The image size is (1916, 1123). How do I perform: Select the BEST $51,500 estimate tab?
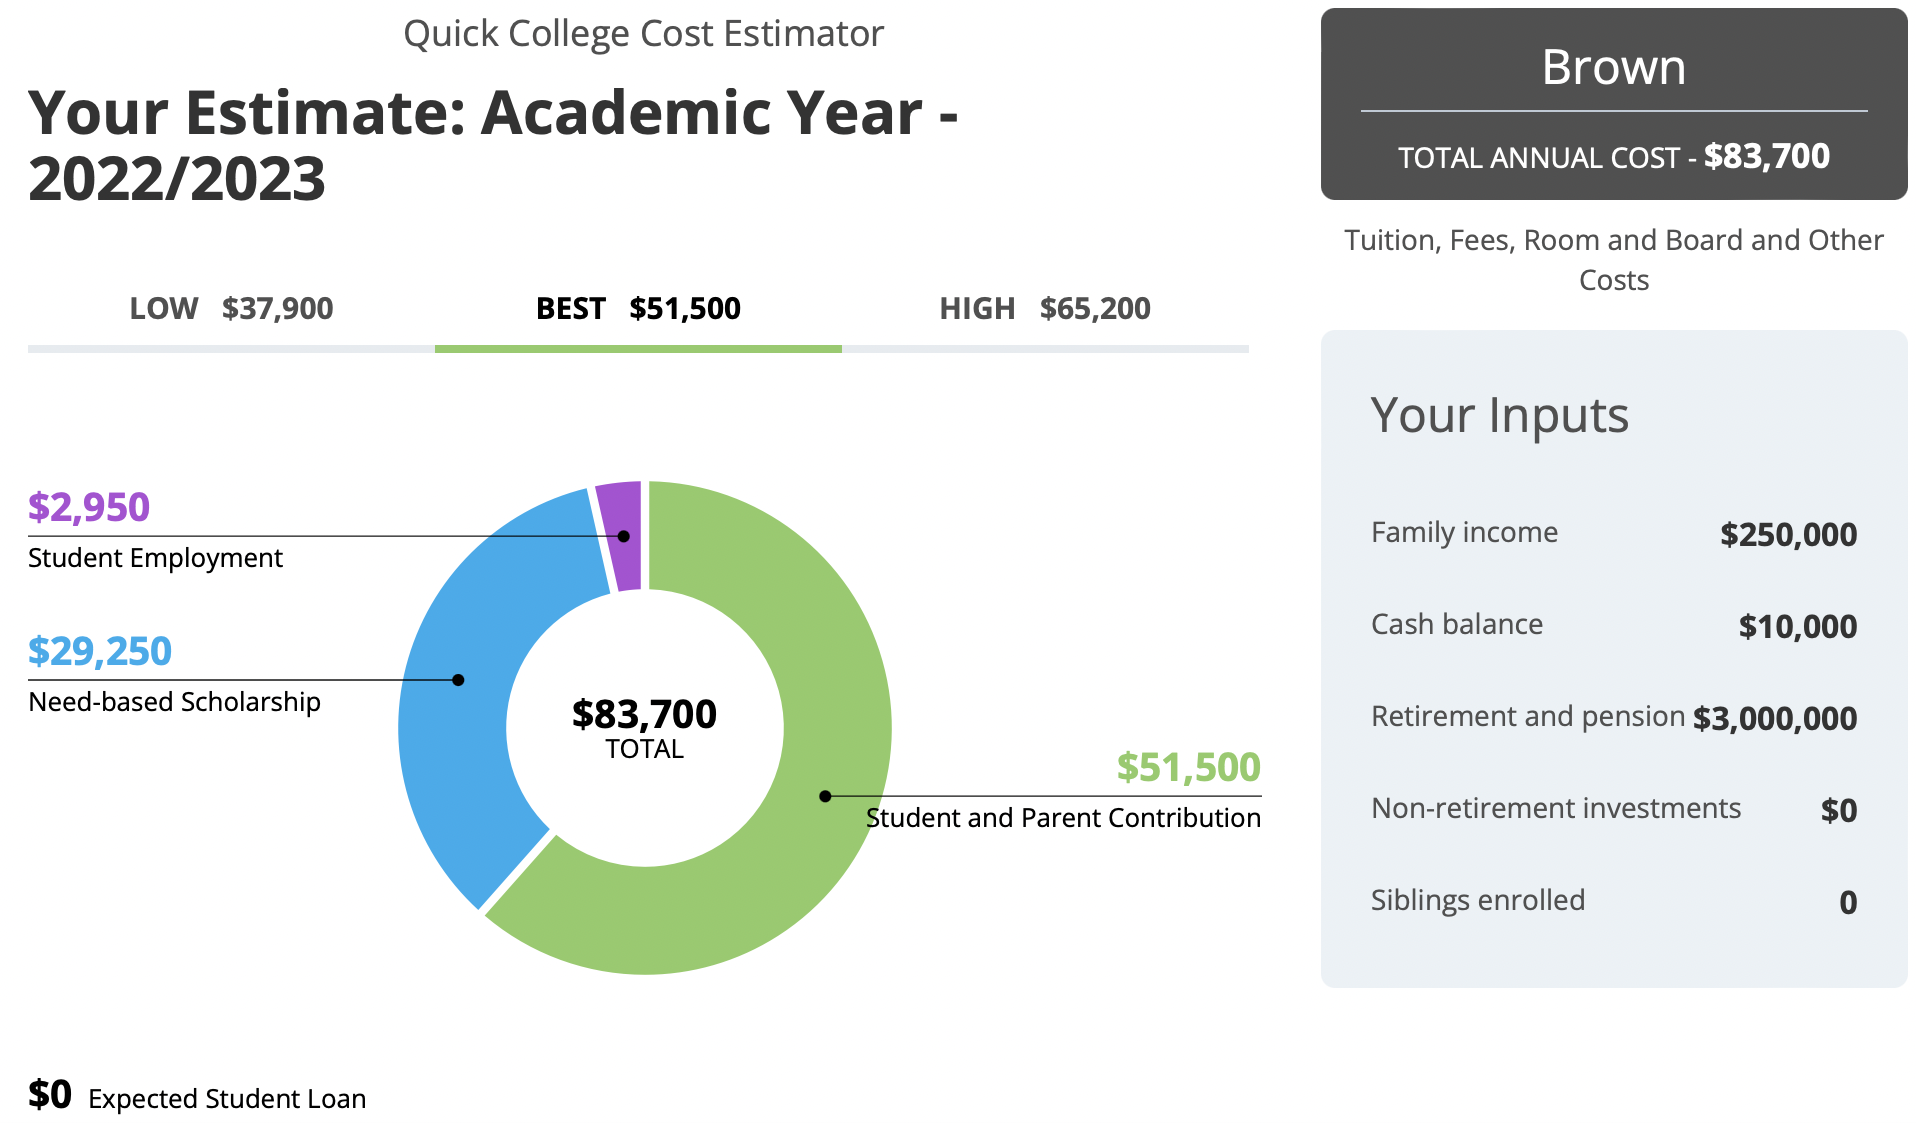[638, 309]
